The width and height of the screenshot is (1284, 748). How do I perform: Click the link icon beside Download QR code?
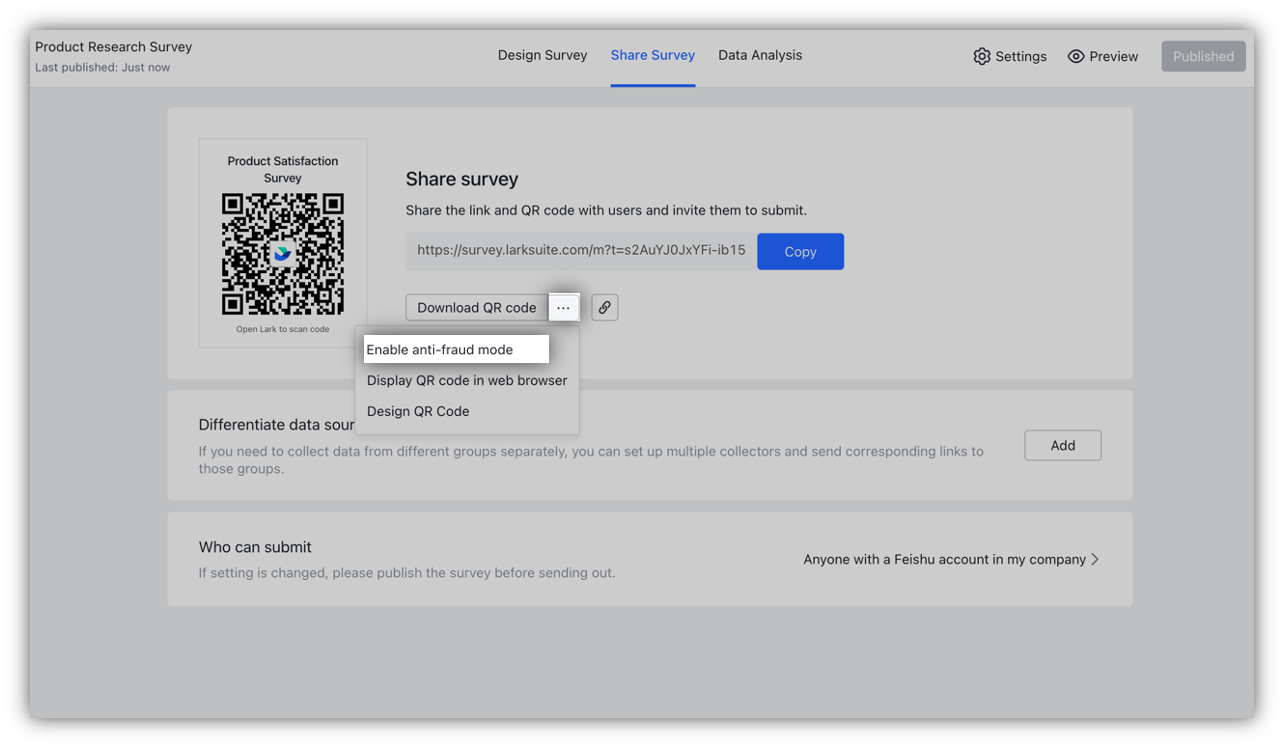(604, 307)
